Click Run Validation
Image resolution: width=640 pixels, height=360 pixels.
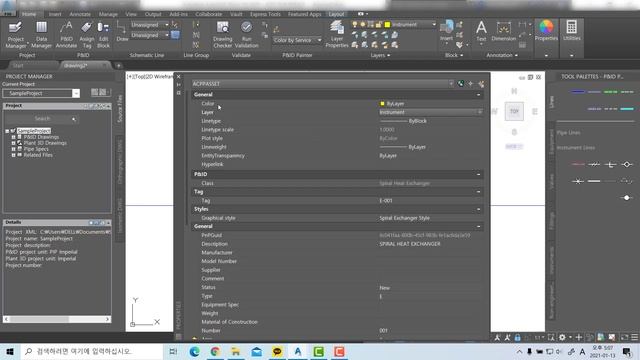[x=247, y=35]
